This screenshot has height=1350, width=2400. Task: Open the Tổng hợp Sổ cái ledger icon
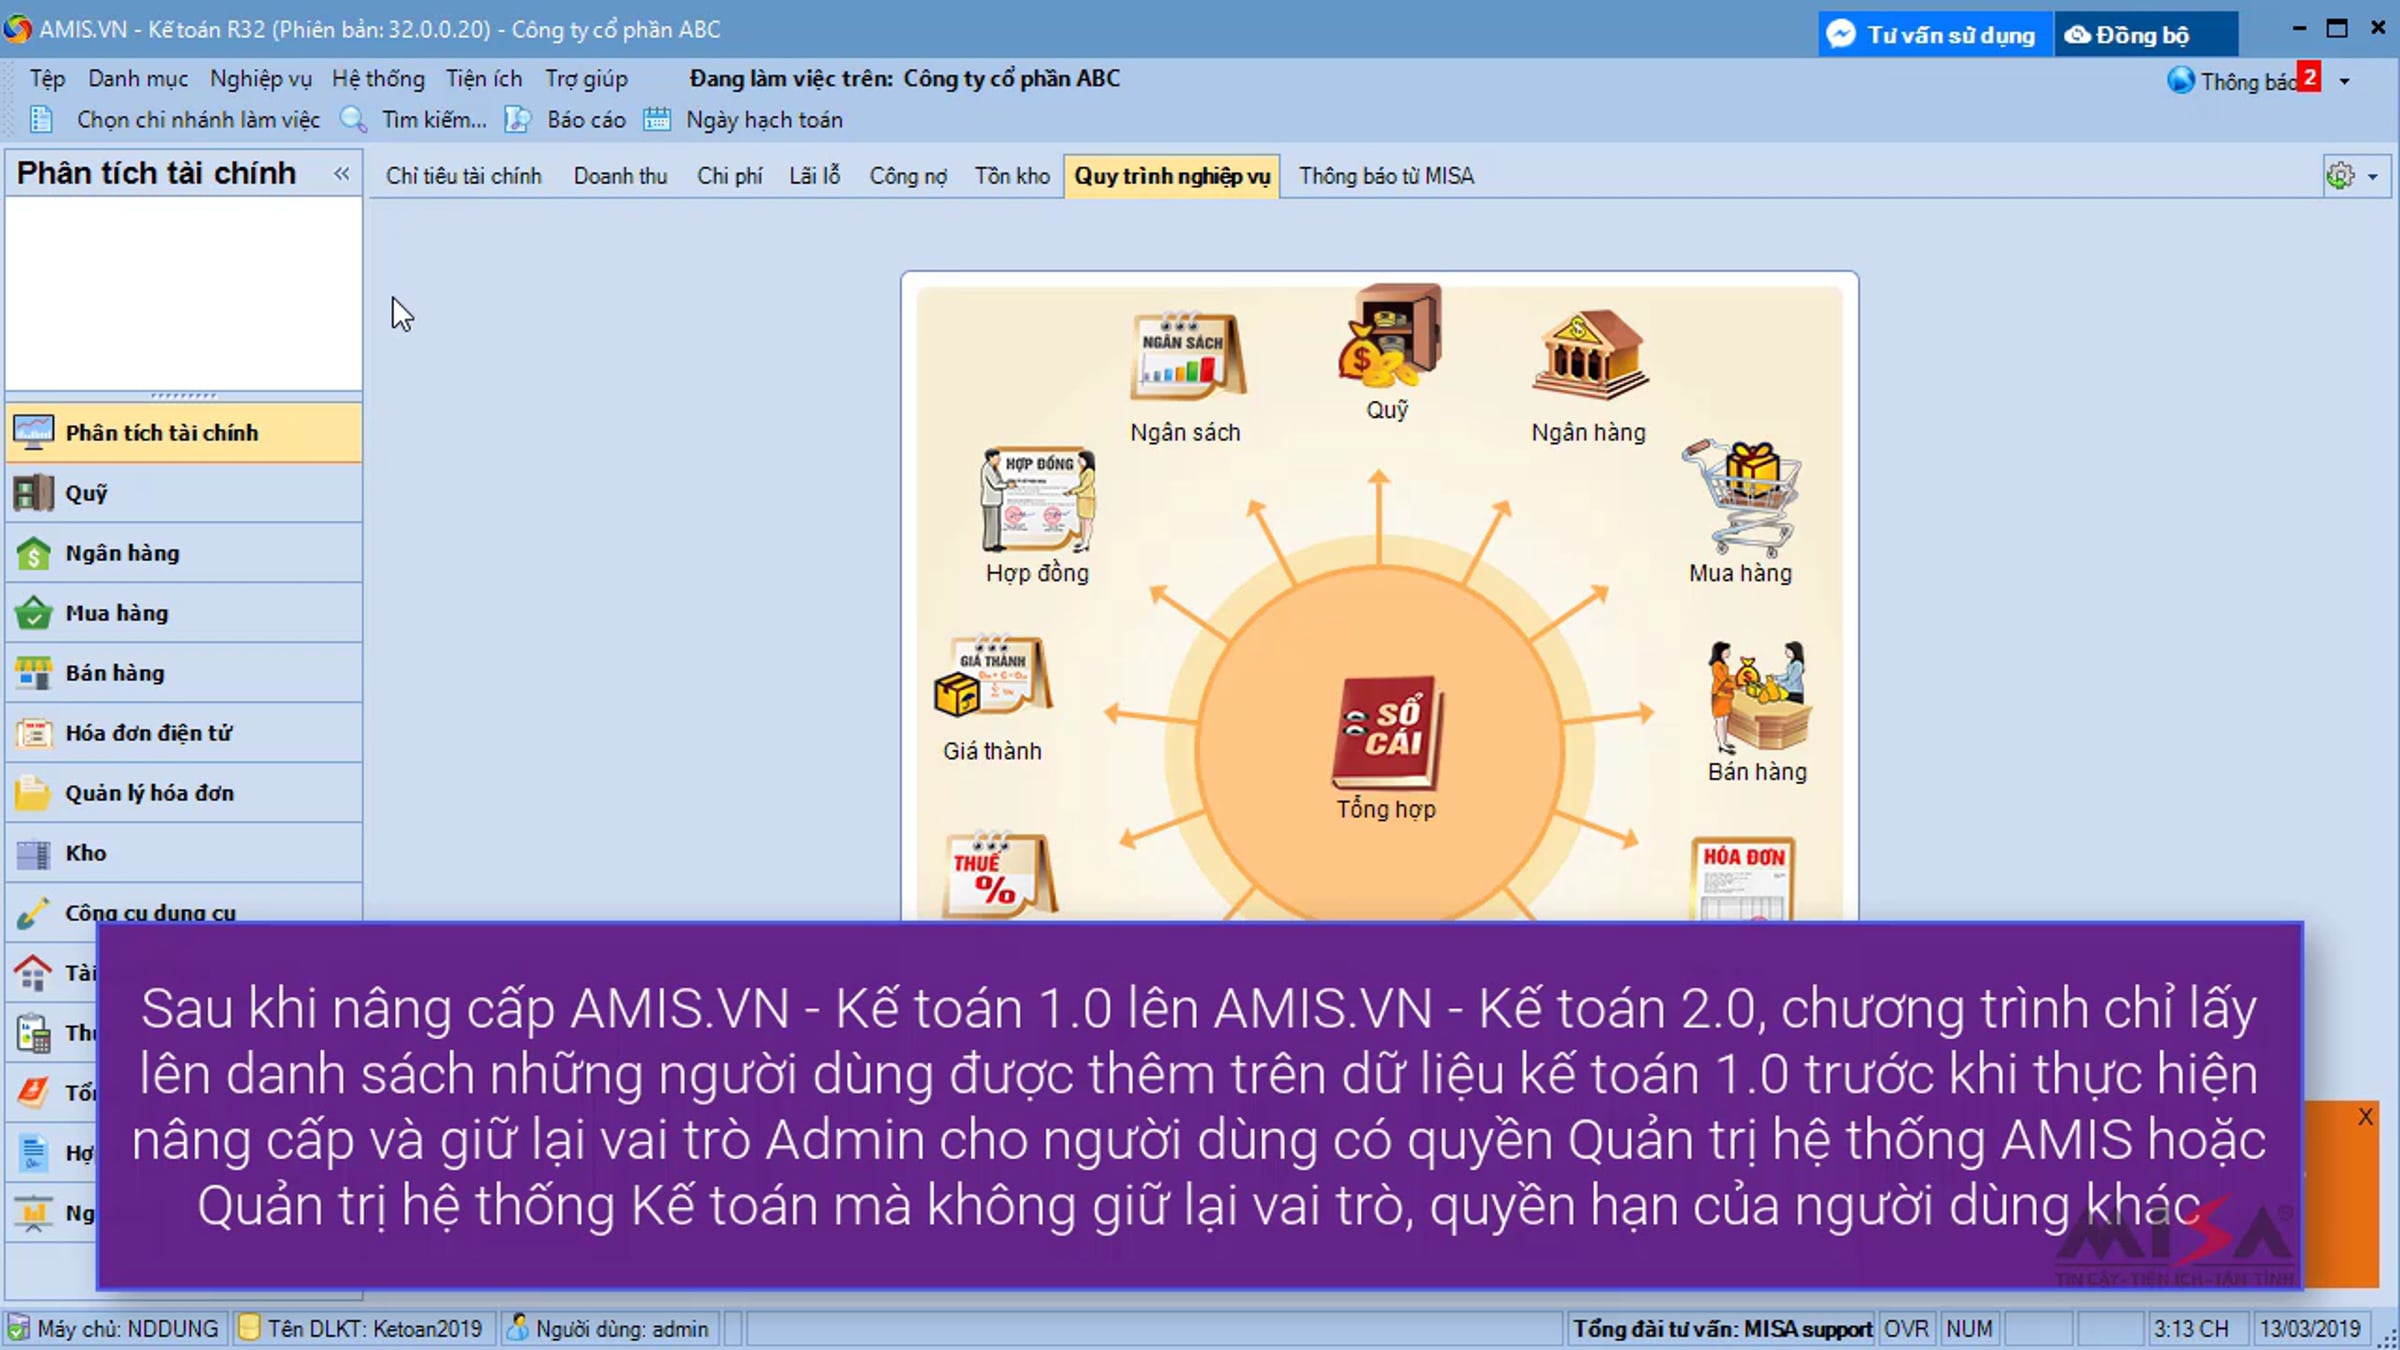1387,733
